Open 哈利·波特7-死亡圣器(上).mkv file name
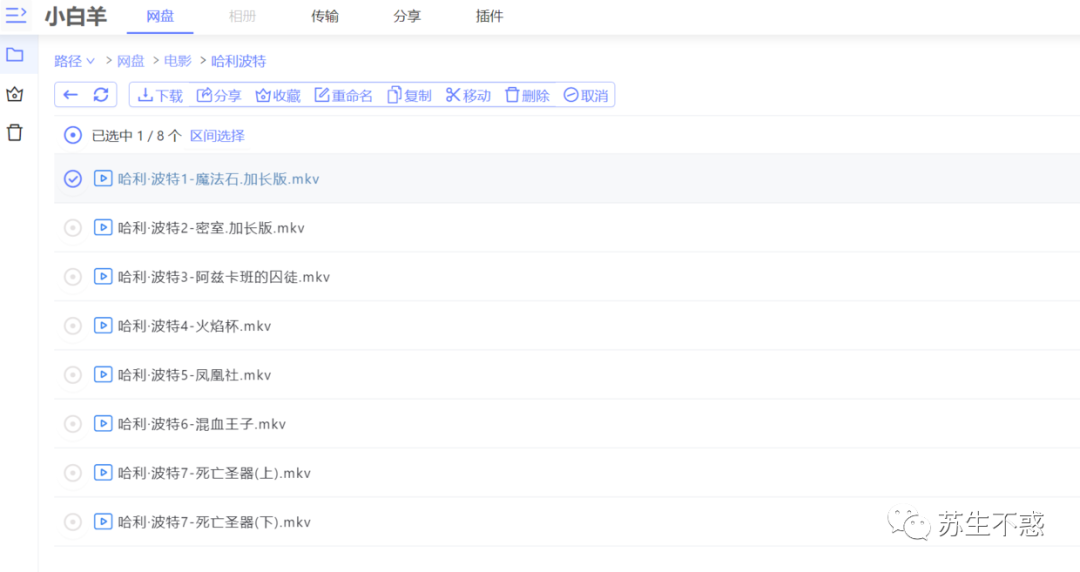Viewport: 1080px width, 572px height. coord(214,473)
